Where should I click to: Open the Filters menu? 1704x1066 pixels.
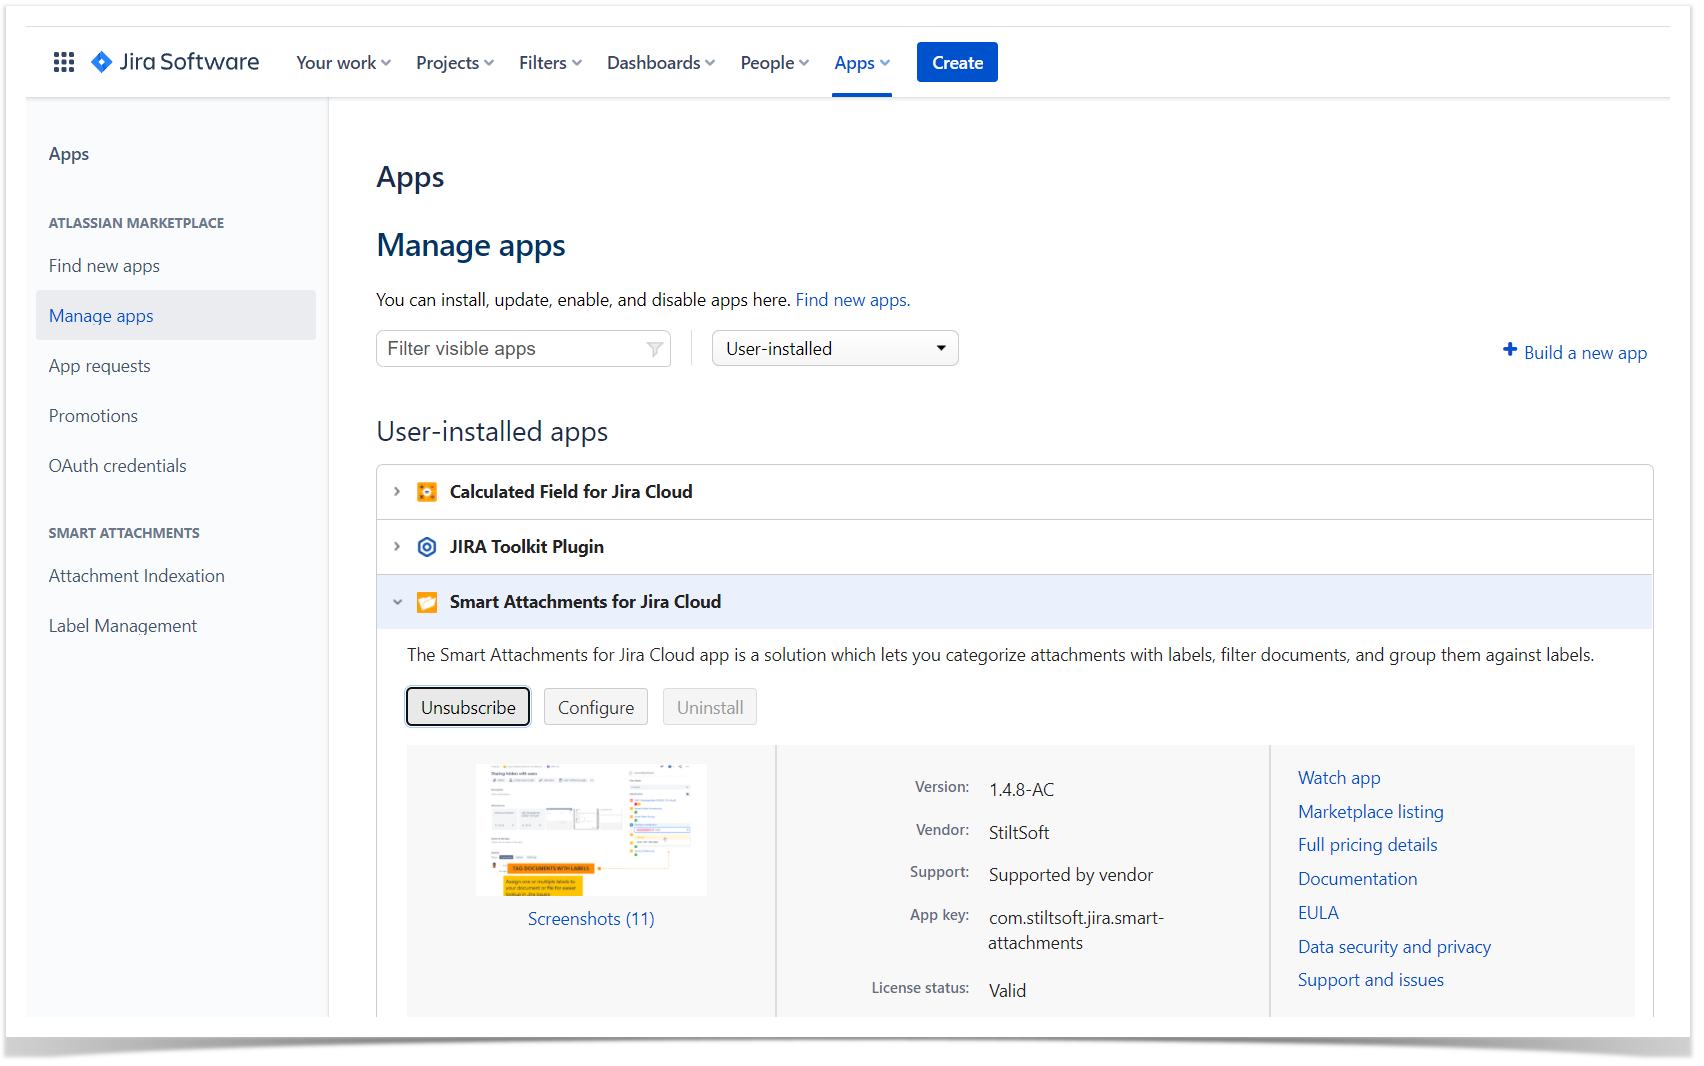550,62
